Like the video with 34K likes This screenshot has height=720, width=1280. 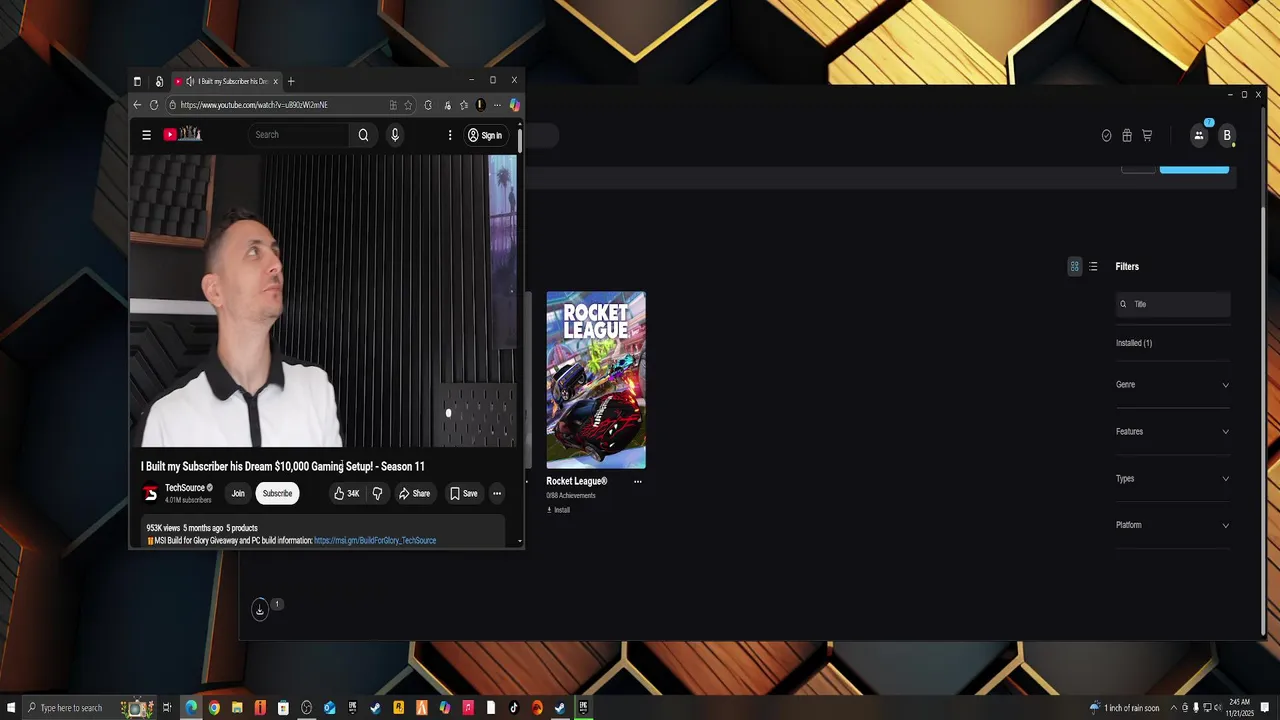tap(346, 493)
